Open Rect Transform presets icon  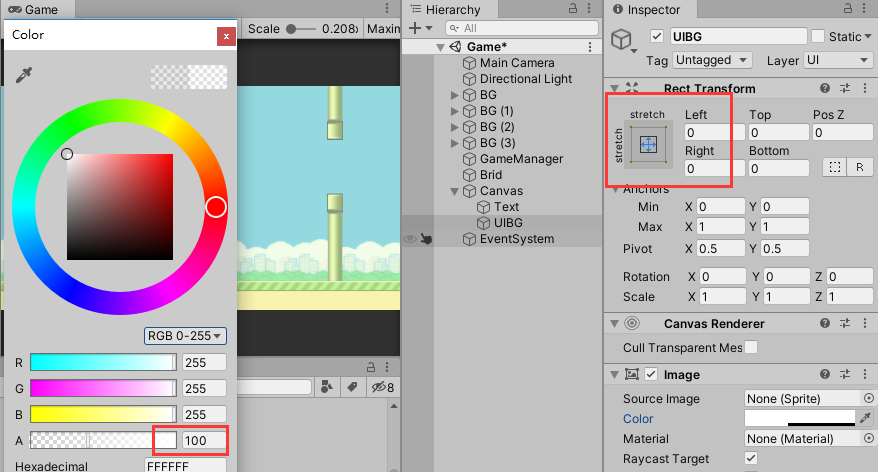[x=845, y=88]
